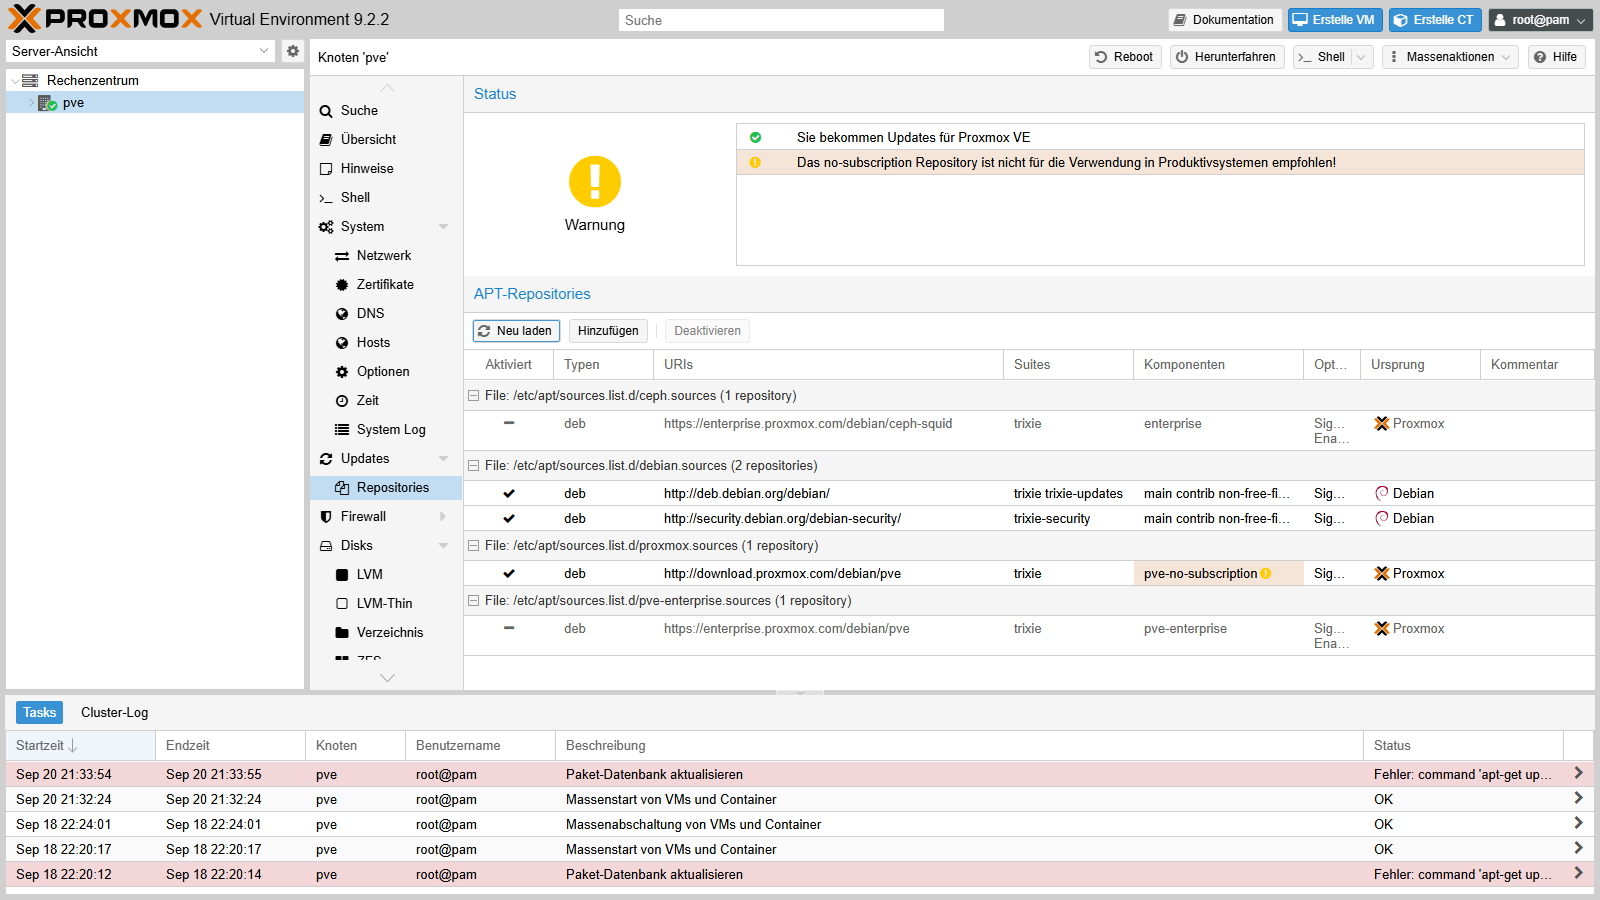Collapse ceph.sources file group
Viewport: 1600px width, 900px height.
click(474, 396)
